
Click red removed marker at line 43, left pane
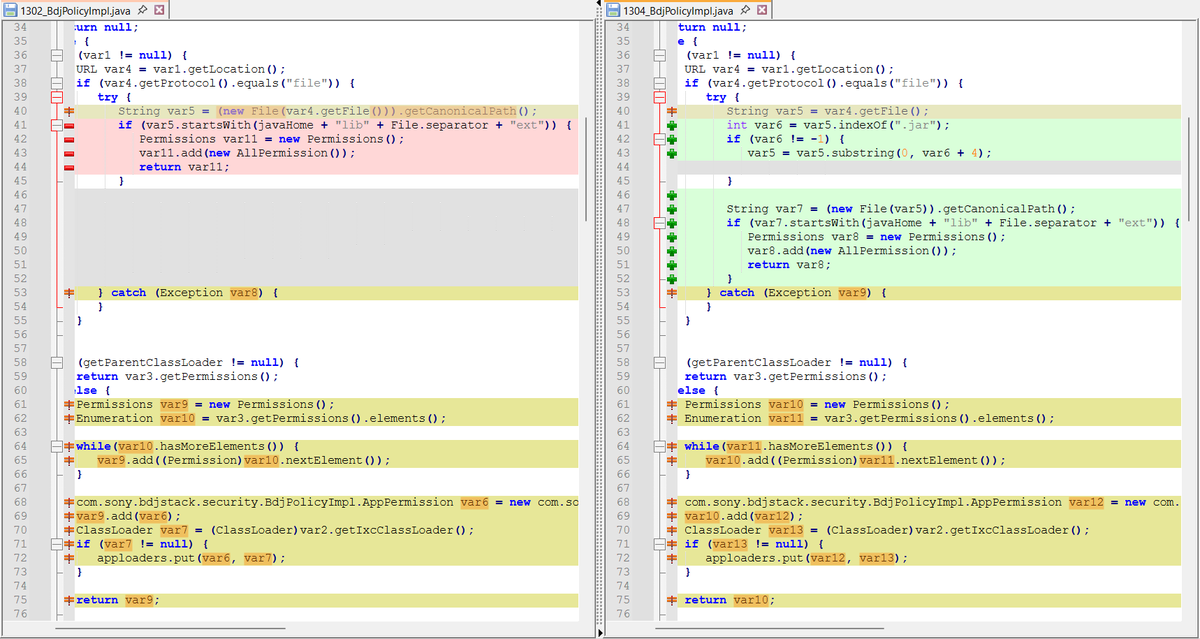click(70, 153)
